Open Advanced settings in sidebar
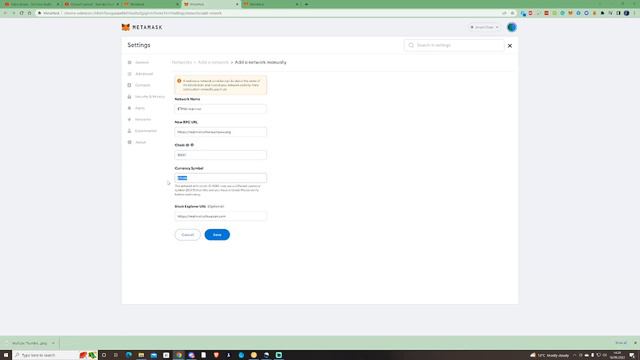Viewport: 640px width, 360px height. 144,74
